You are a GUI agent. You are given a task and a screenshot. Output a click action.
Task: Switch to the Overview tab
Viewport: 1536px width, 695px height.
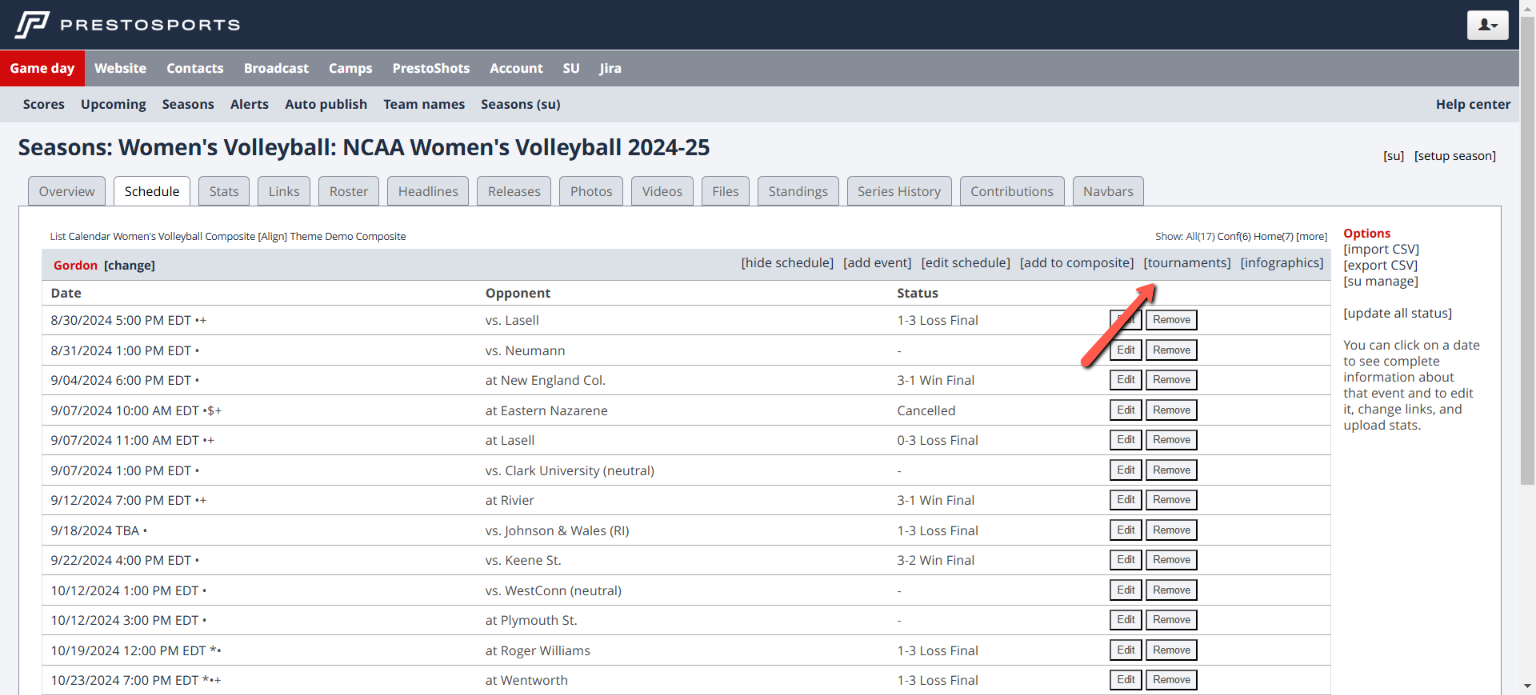(x=67, y=191)
